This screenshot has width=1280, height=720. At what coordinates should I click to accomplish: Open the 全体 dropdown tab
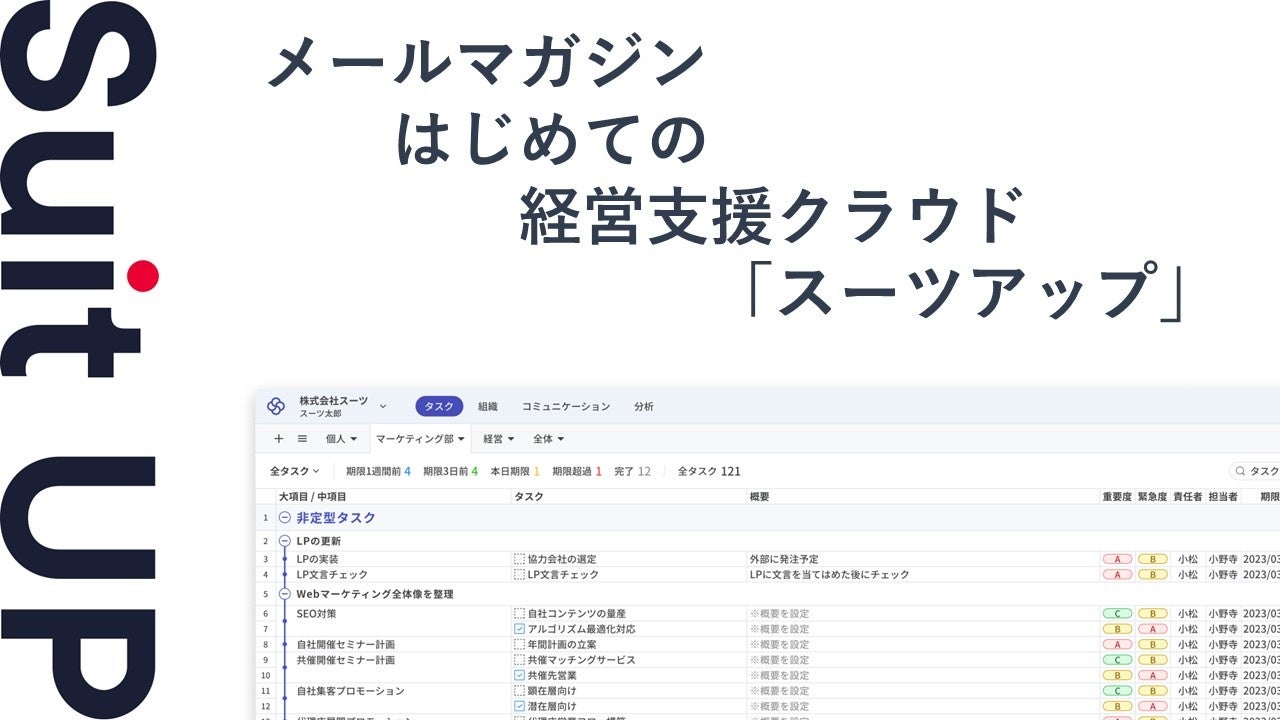pyautogui.click(x=548, y=439)
